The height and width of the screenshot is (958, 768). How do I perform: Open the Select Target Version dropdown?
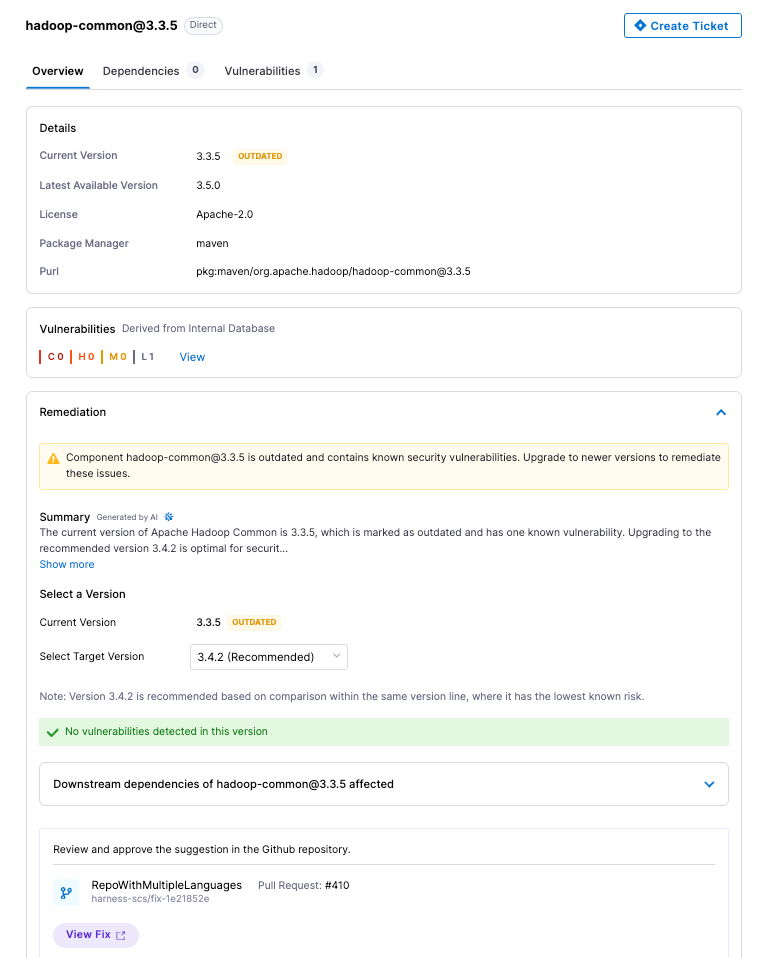[x=269, y=657]
